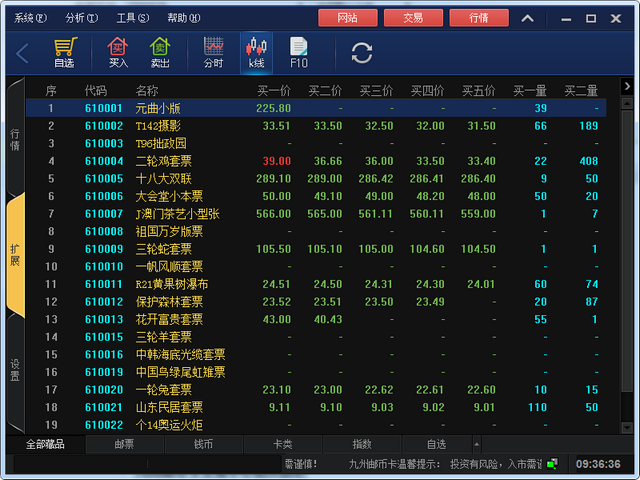Open 系统 menu
Viewport: 640px width, 480px height.
31,18
